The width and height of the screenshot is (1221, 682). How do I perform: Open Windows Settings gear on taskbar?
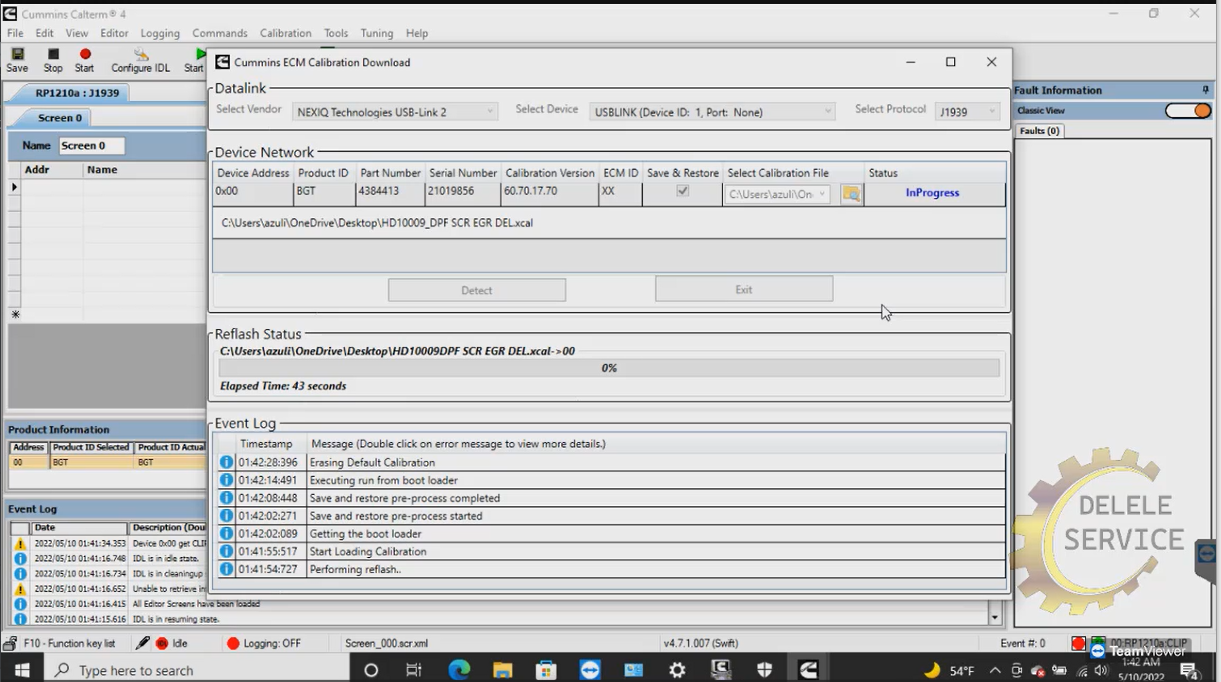coord(678,670)
